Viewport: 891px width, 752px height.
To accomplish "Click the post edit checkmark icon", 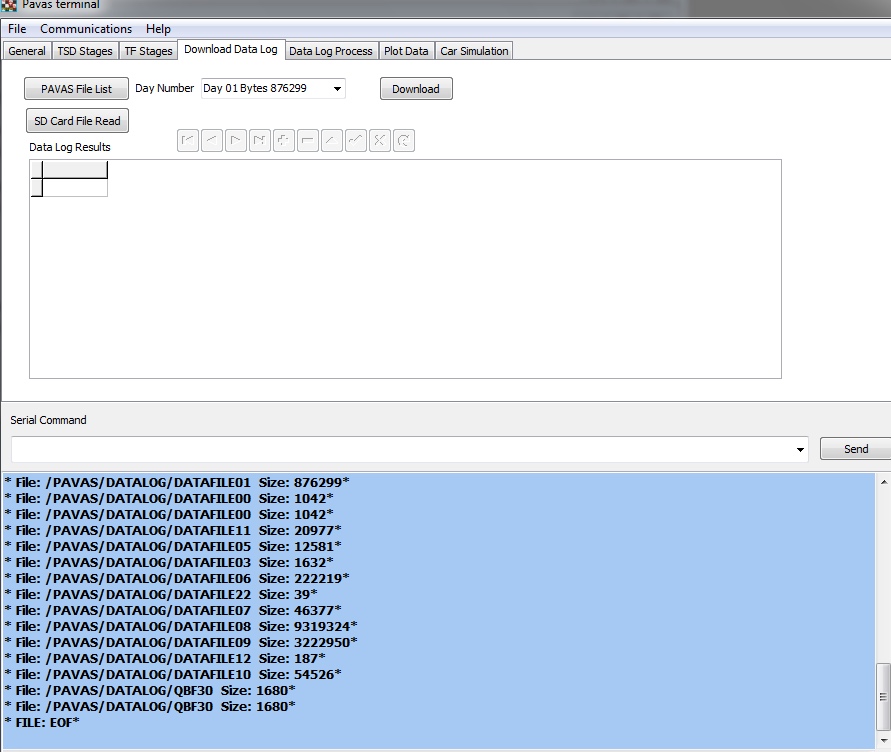I will point(356,141).
